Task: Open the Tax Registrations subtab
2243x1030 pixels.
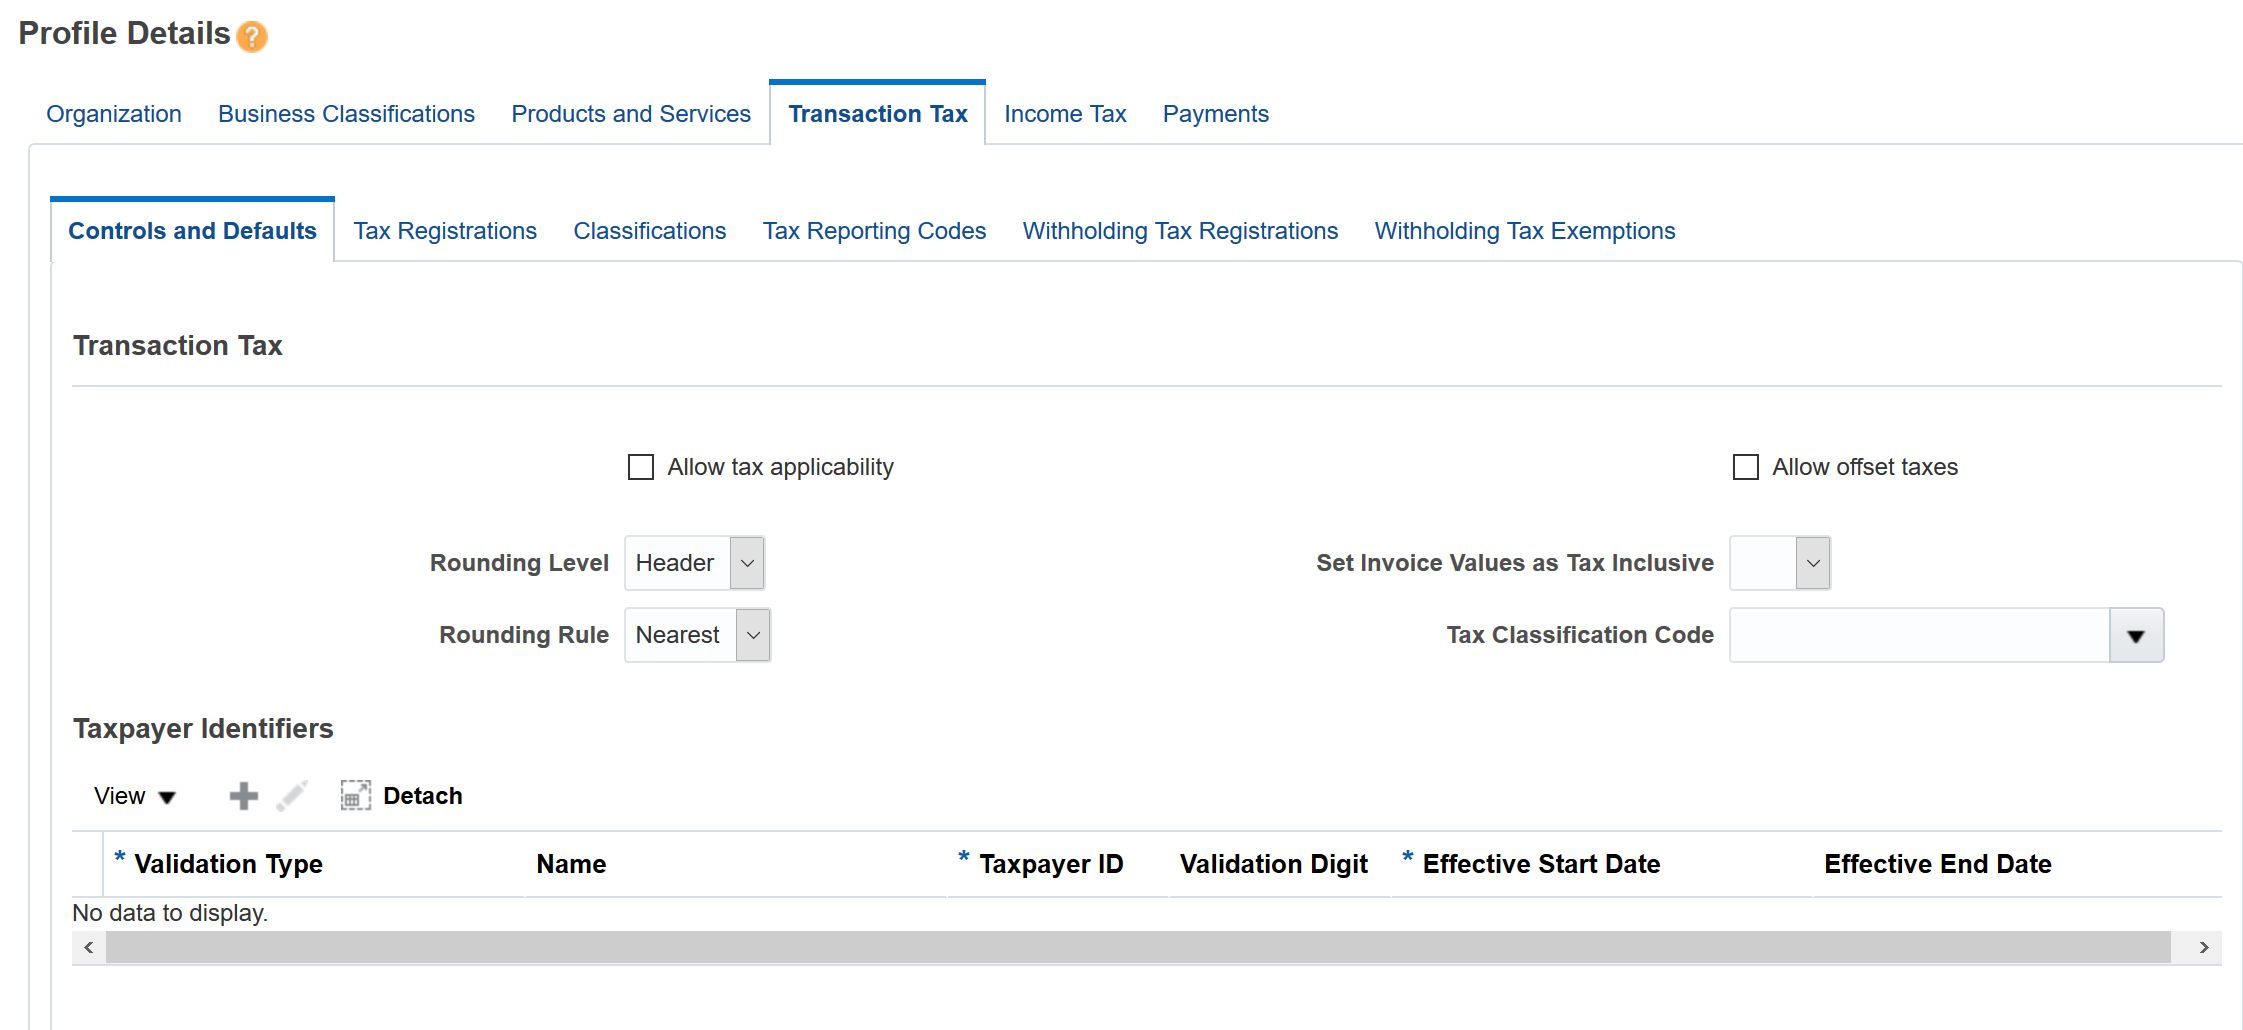Action: tap(445, 231)
